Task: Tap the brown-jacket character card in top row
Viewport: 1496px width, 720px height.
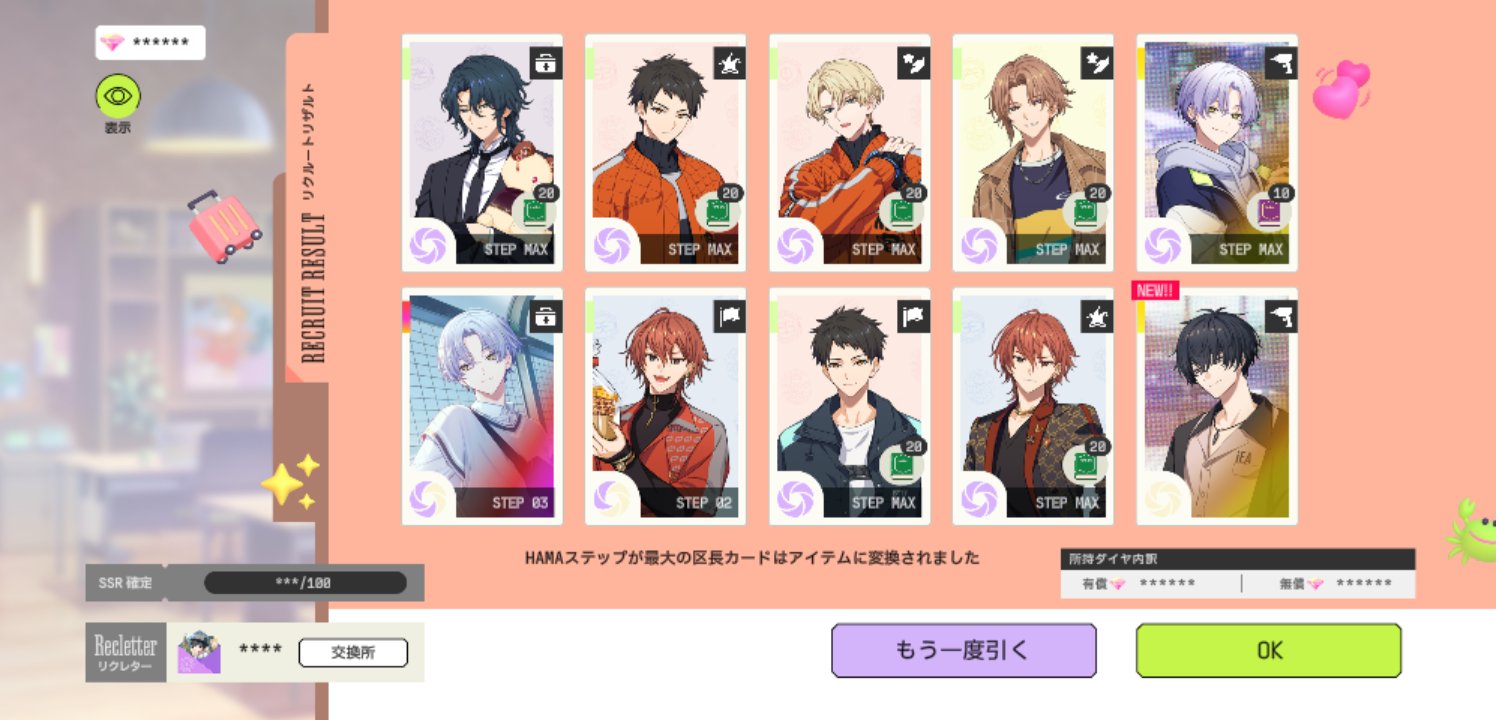Action: tap(1033, 153)
